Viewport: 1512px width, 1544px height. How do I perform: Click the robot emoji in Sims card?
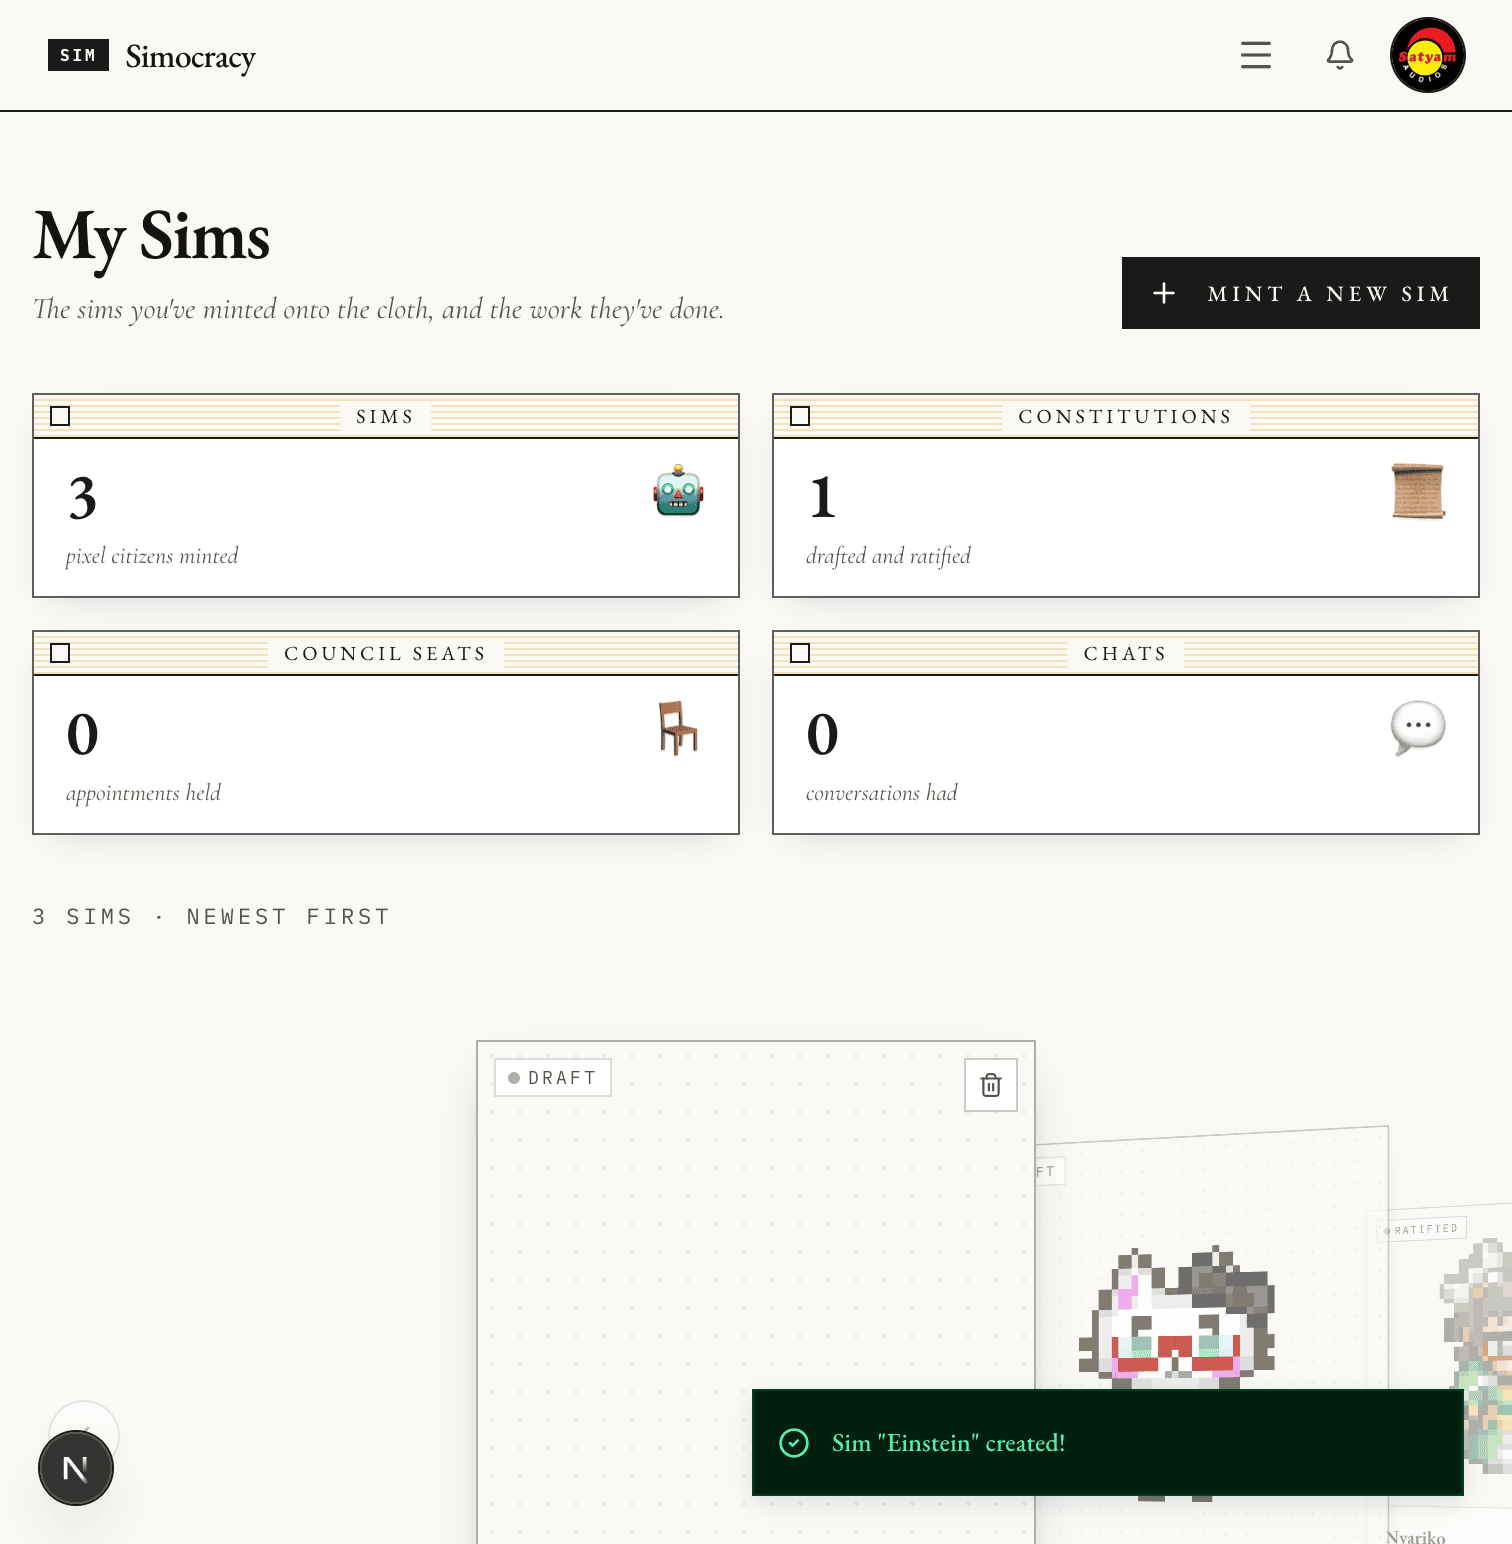tap(679, 490)
